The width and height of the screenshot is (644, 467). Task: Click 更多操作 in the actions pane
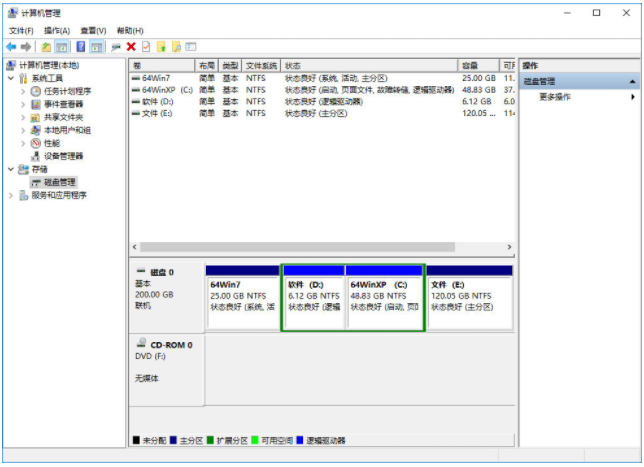pos(555,97)
